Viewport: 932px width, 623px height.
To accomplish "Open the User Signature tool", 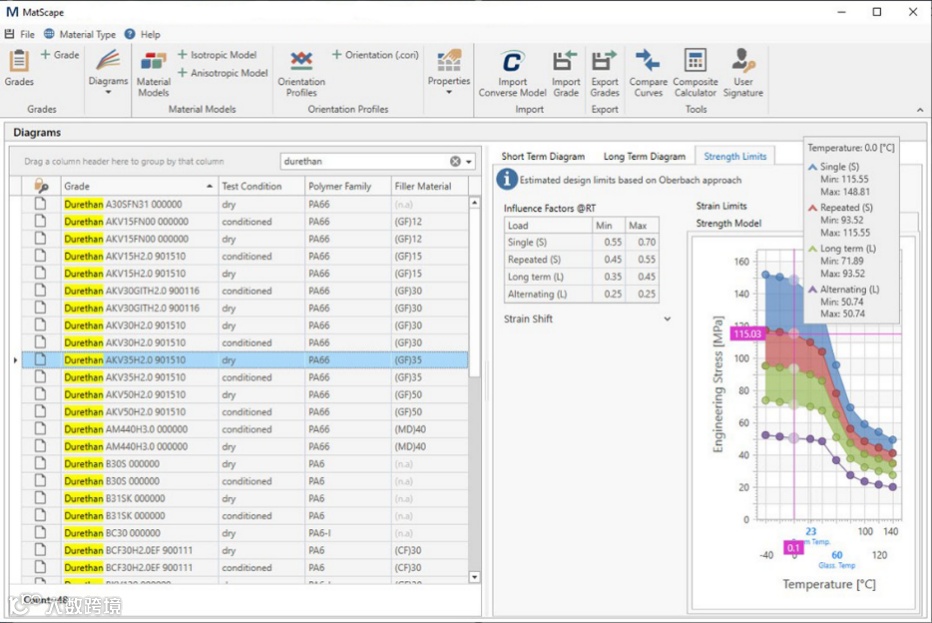I will [x=743, y=73].
